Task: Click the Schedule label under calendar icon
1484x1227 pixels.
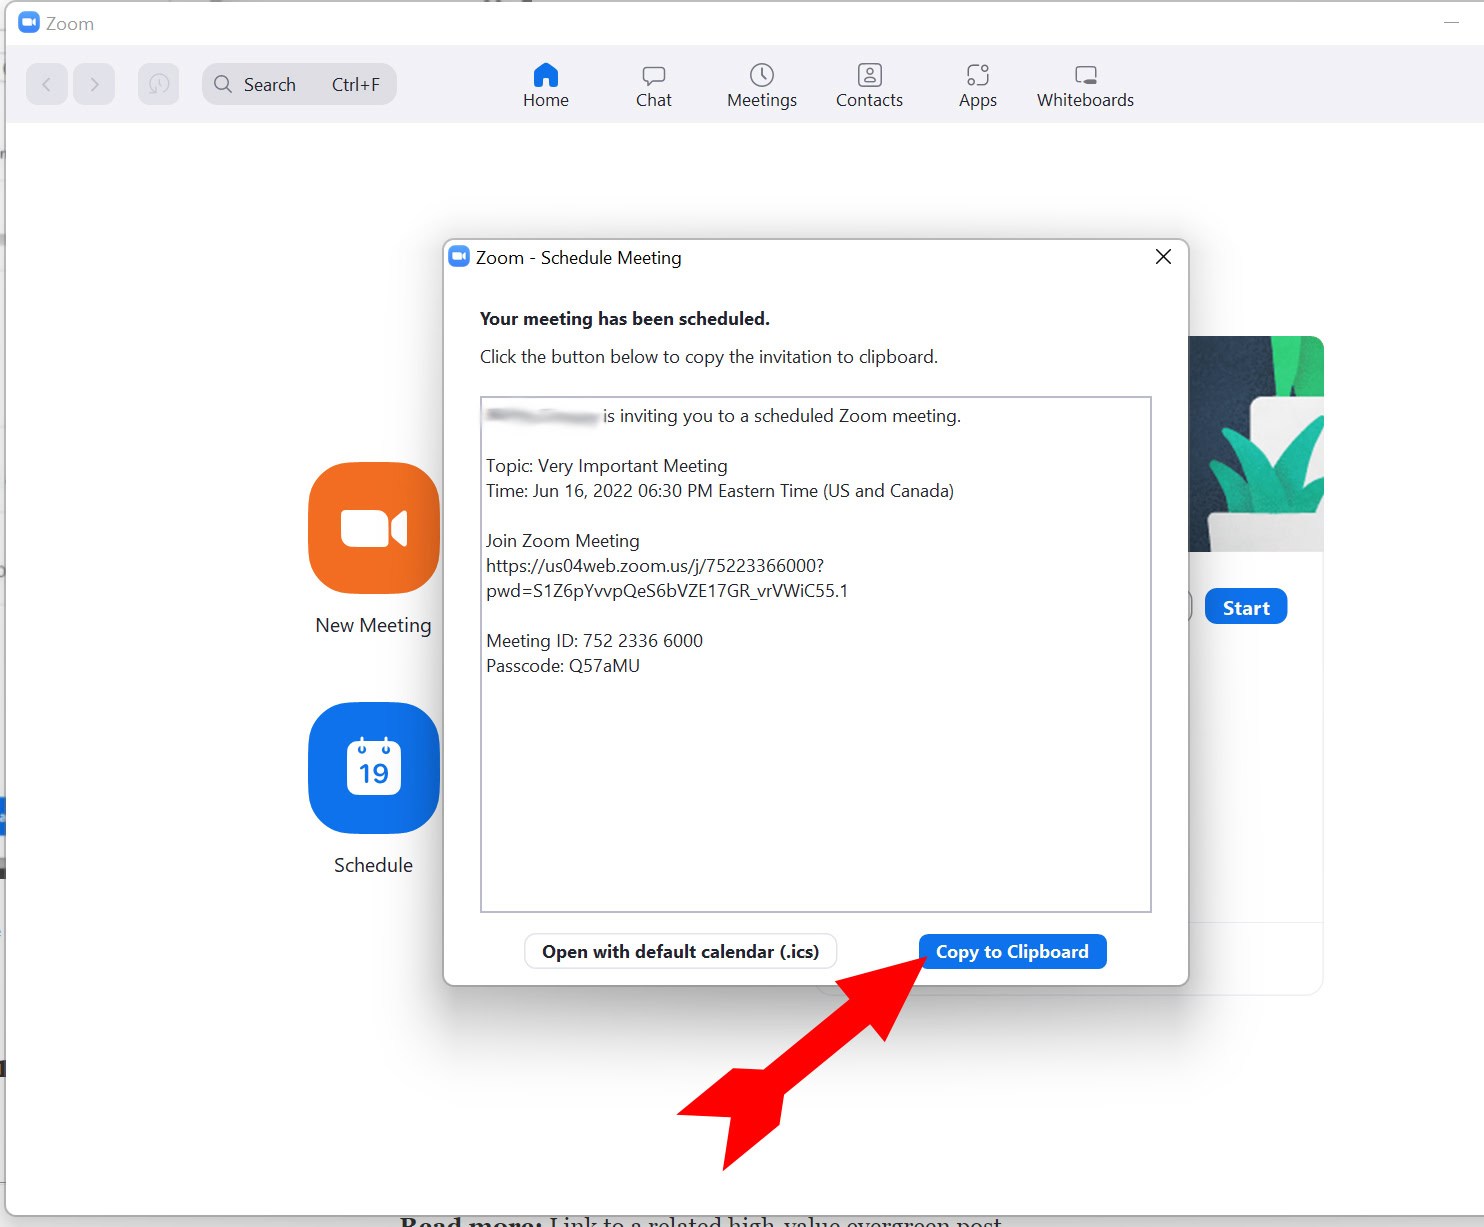Action: (374, 865)
